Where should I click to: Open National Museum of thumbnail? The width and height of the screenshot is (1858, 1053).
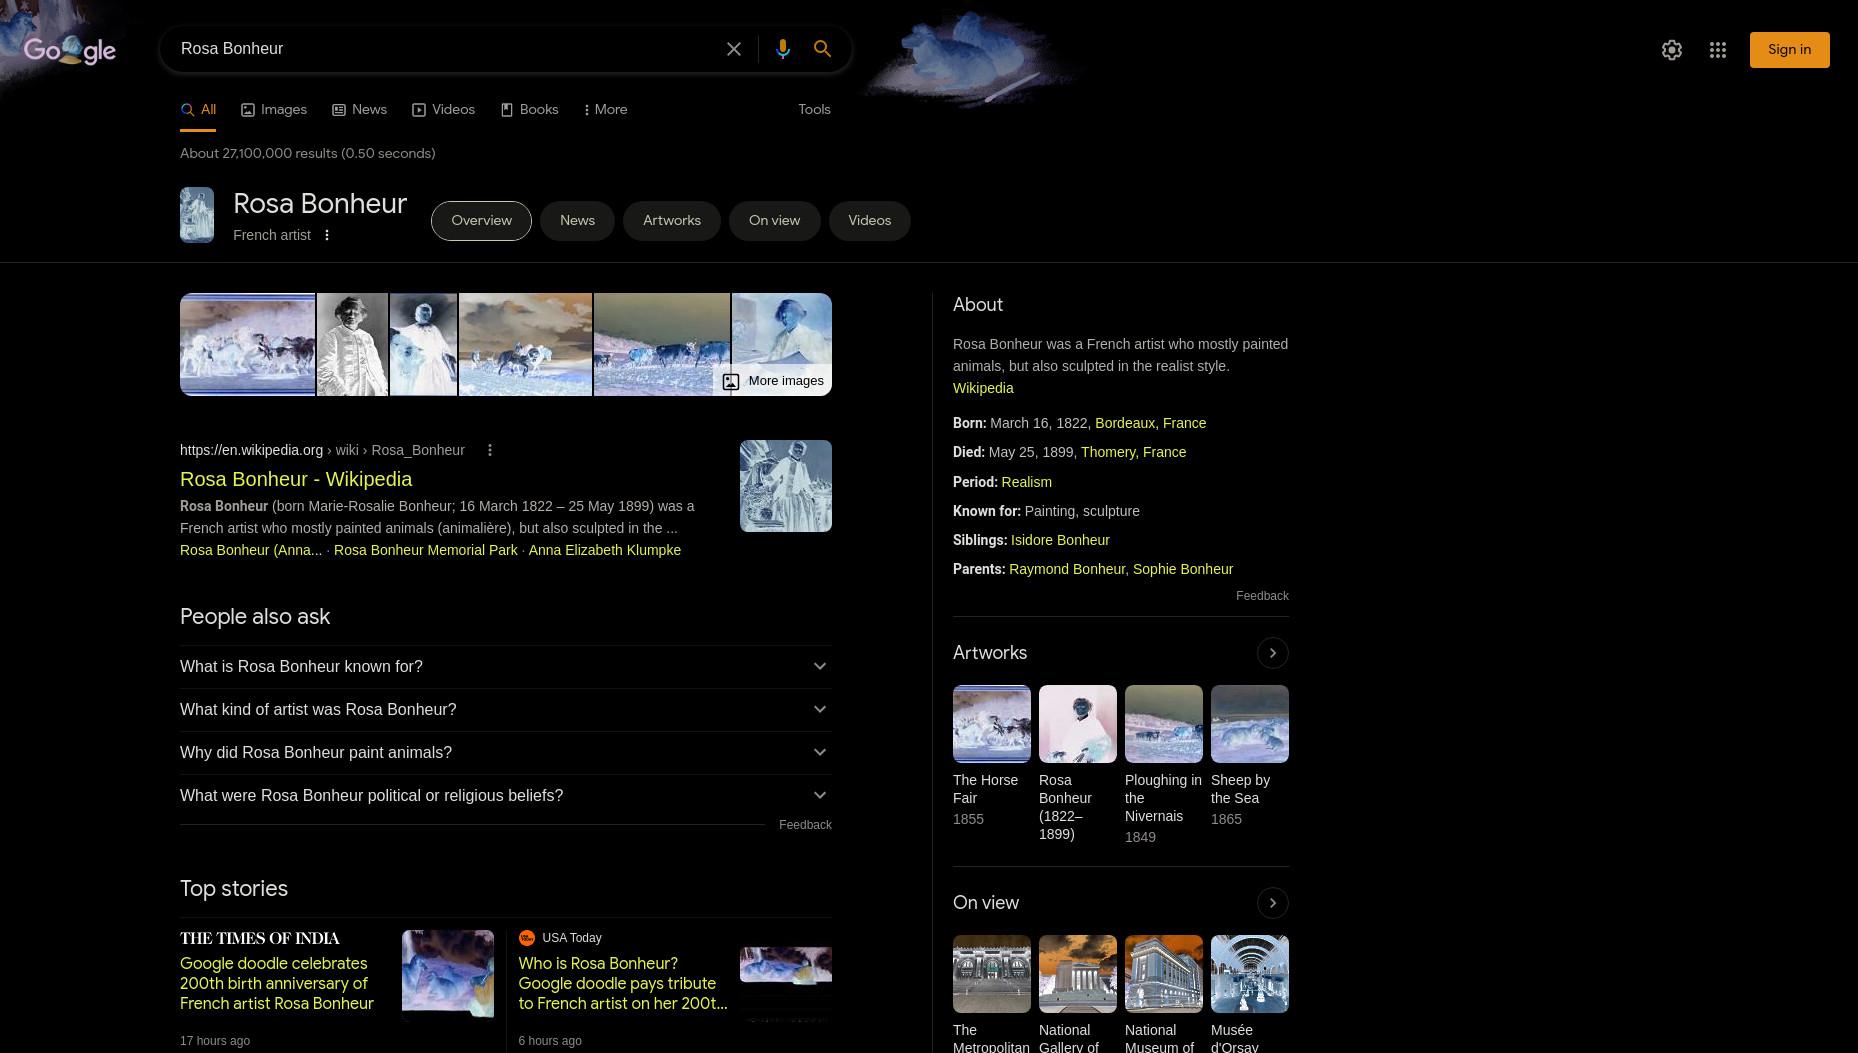point(1164,974)
